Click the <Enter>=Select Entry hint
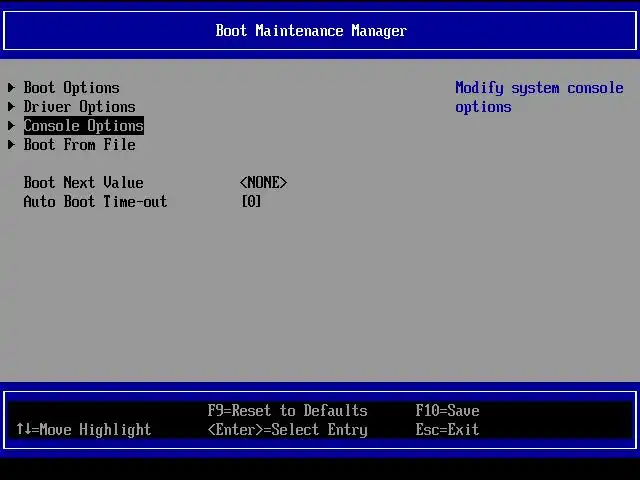640x480 pixels. [x=287, y=429]
